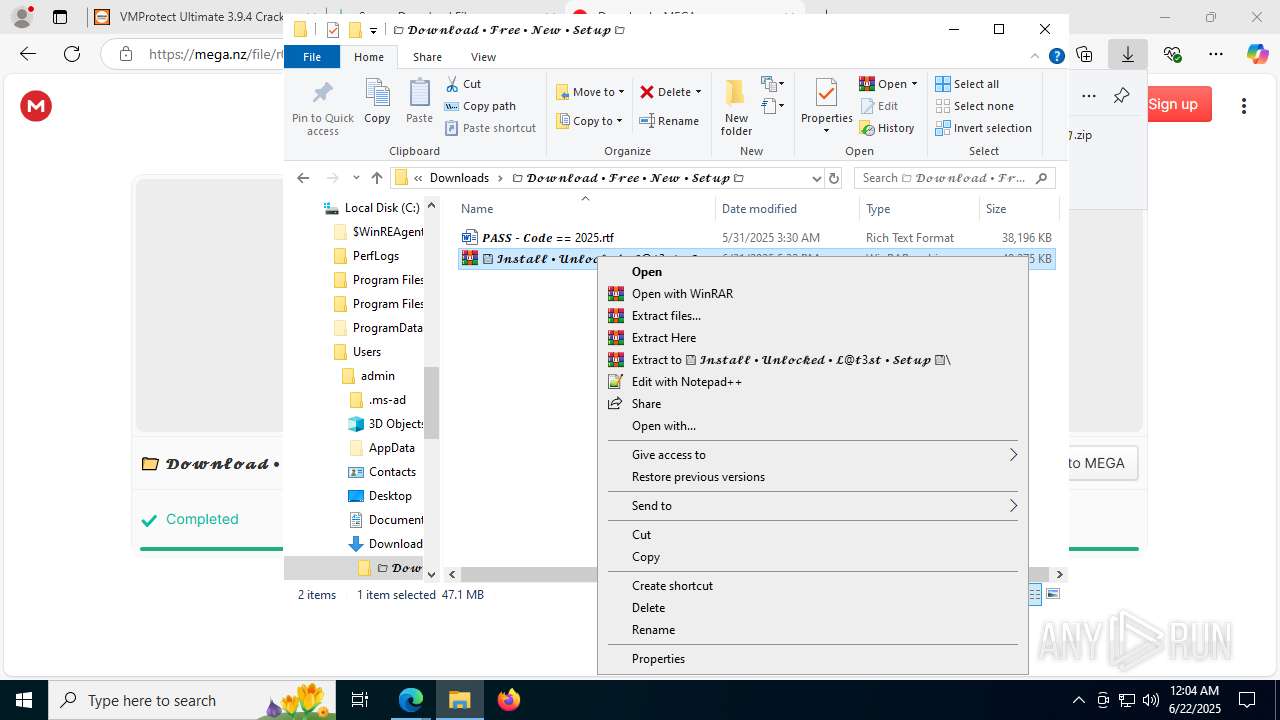1280x720 pixels.
Task: Open the Delete dropdown arrow
Action: click(698, 92)
